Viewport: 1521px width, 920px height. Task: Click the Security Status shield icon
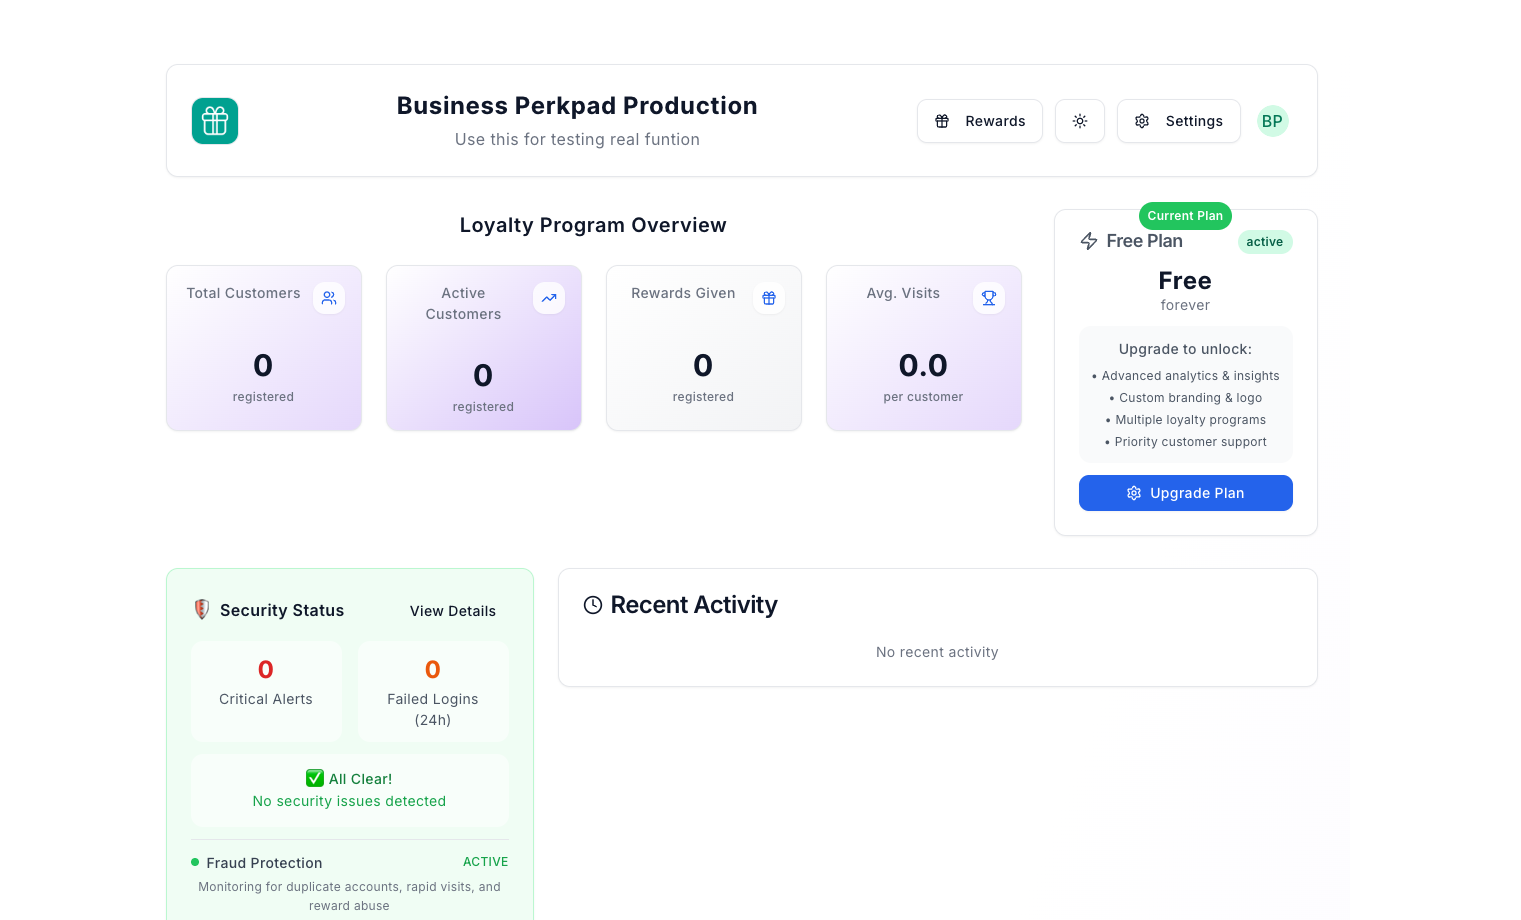pos(202,610)
